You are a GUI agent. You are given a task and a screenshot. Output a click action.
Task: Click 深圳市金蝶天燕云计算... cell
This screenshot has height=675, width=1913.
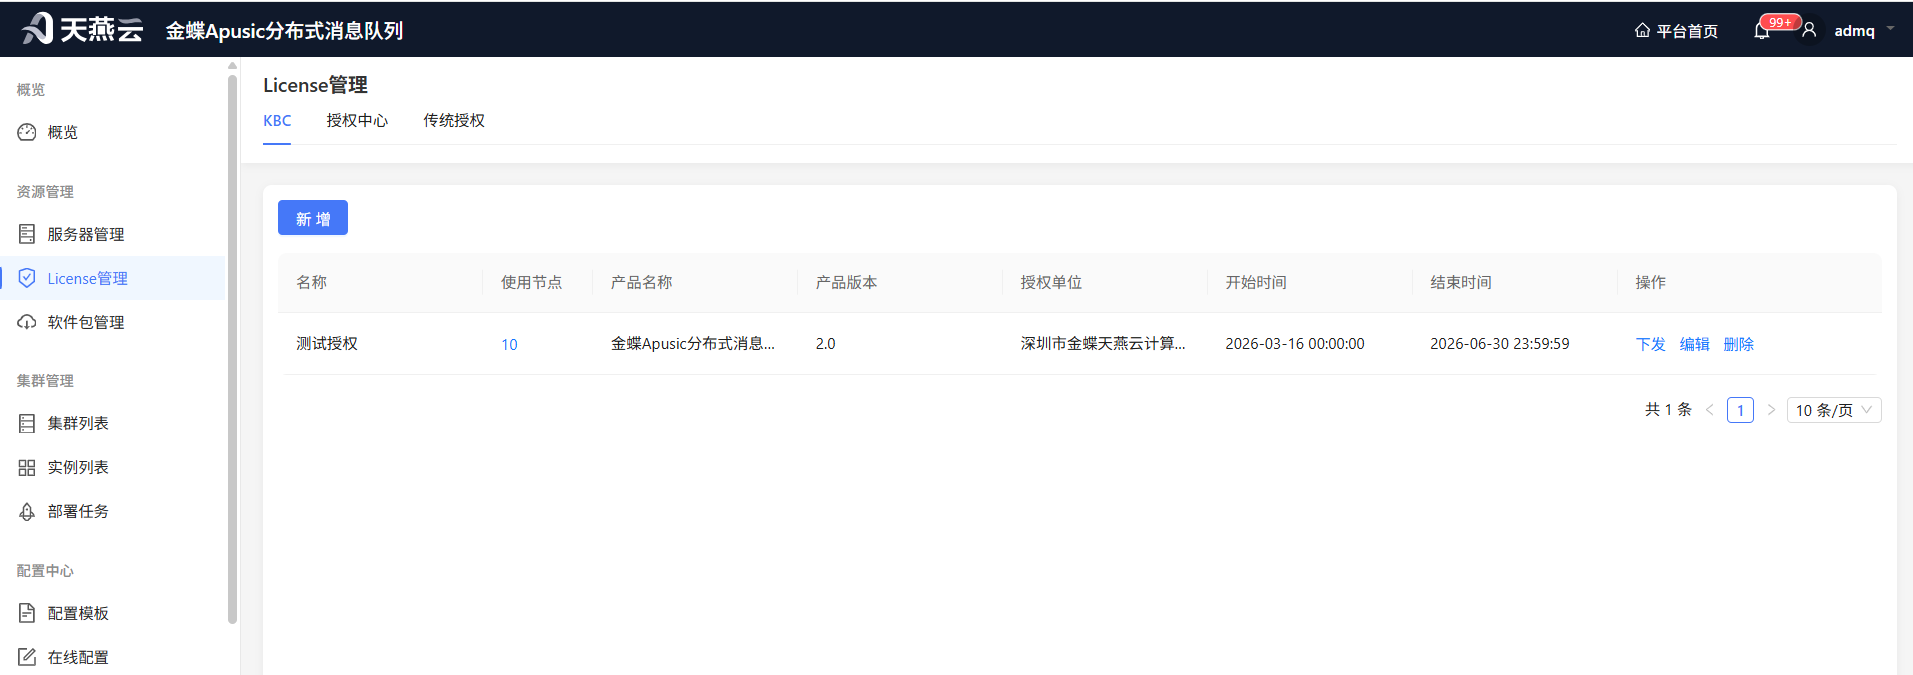(x=1103, y=344)
